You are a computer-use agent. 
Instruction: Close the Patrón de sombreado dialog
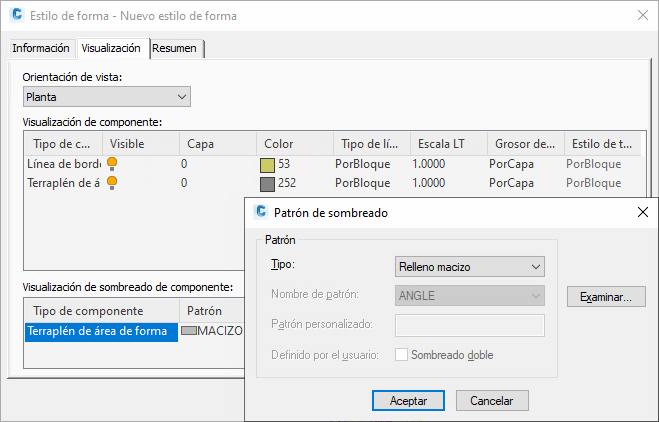click(640, 212)
